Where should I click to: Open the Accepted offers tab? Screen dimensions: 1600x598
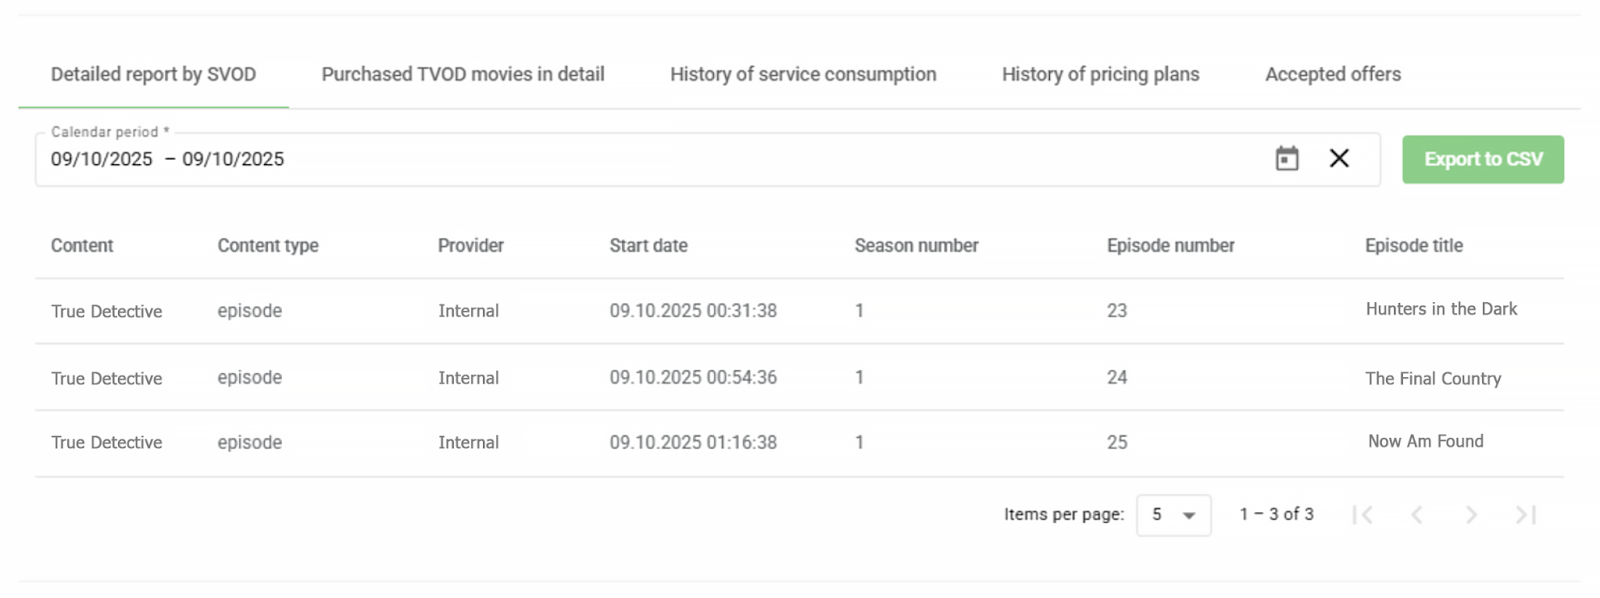coord(1333,74)
